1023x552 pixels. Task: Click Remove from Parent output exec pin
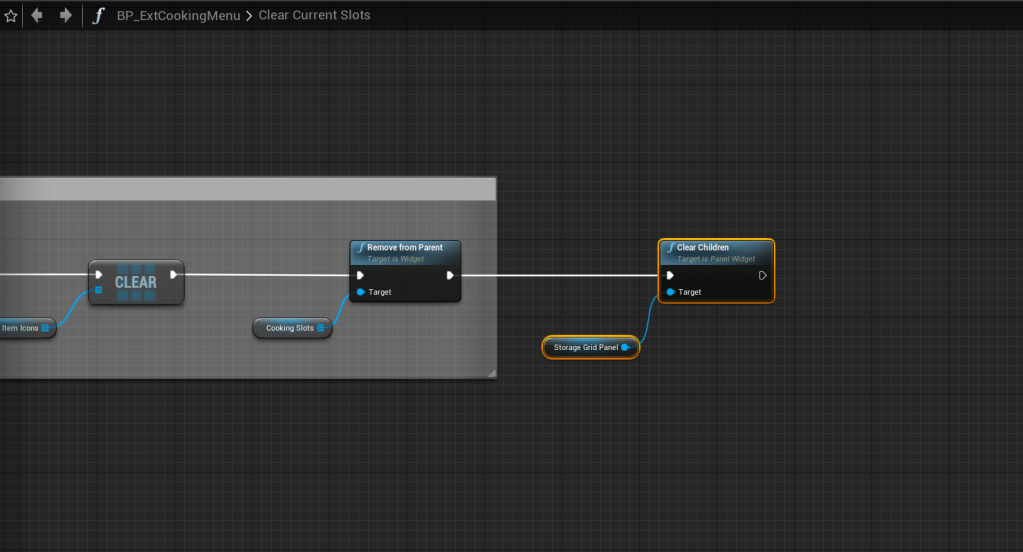pos(450,275)
